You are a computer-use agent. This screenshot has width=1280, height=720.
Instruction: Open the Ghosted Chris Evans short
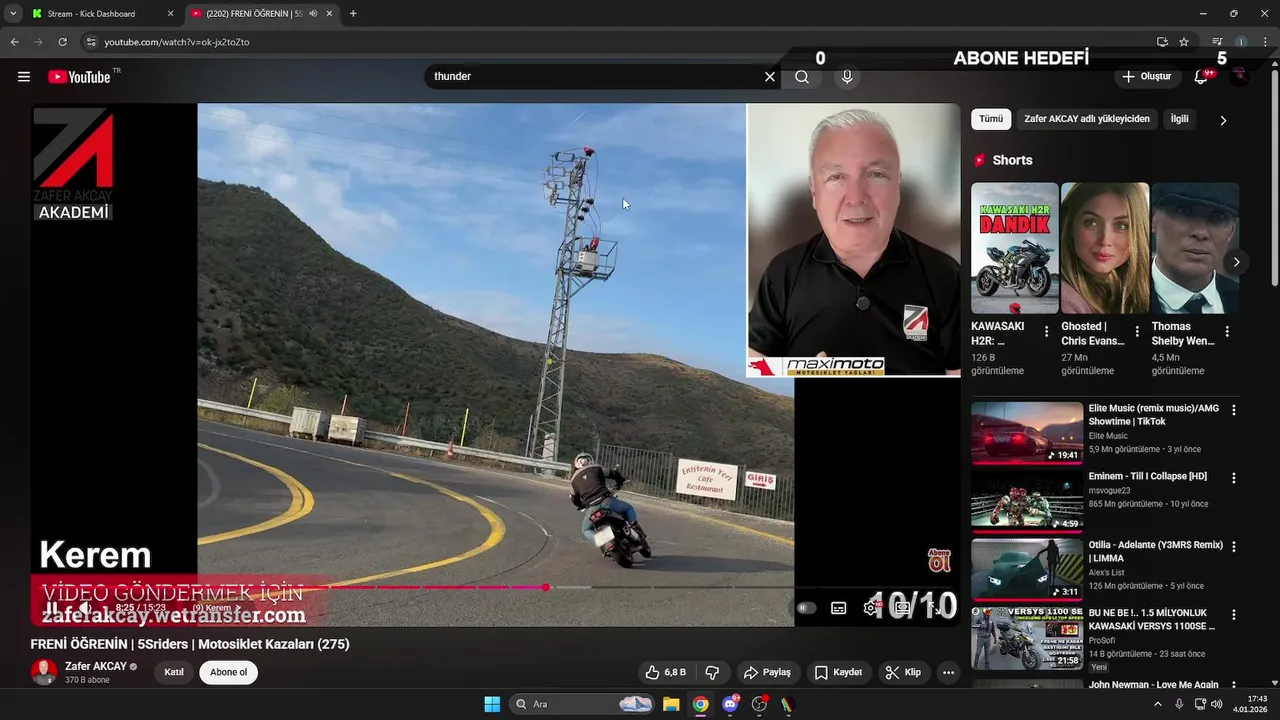click(1104, 248)
